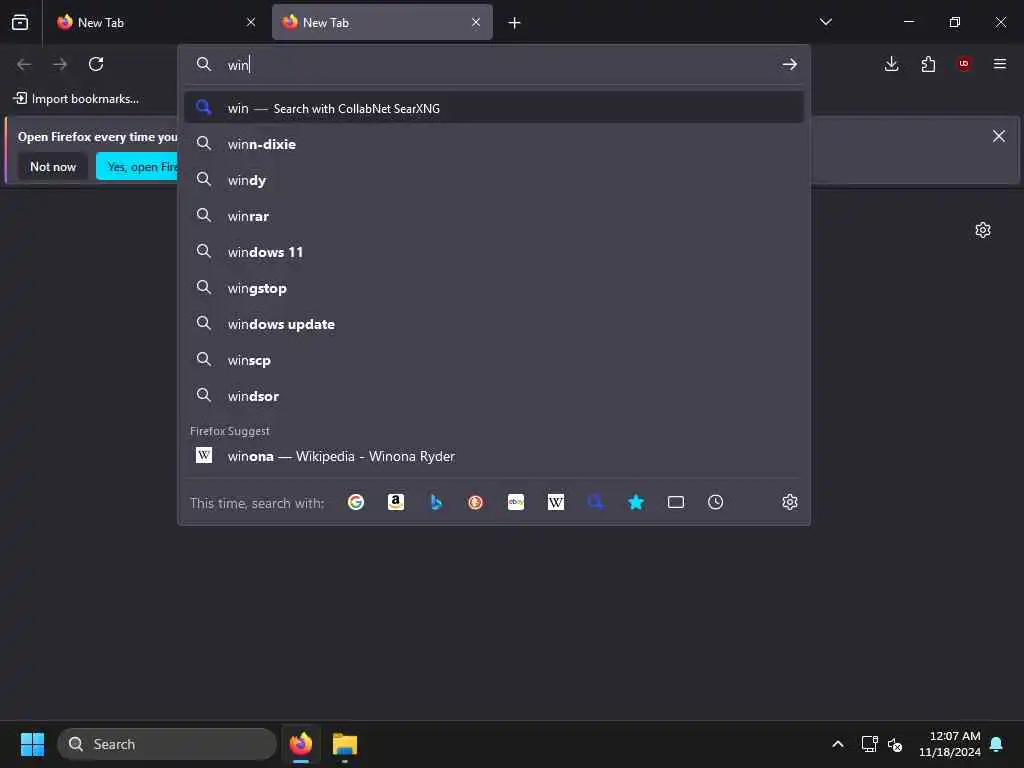Open the notifications bell icon
Viewport: 1024px width, 768px height.
tap(997, 744)
